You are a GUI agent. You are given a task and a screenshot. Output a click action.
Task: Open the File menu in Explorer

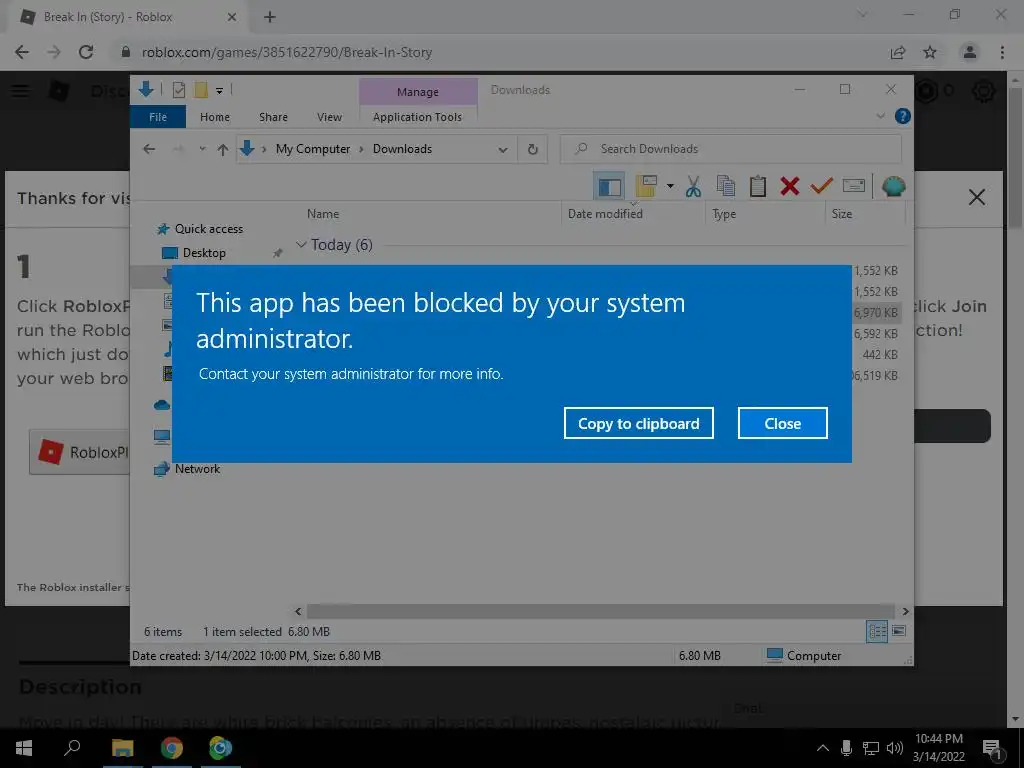pos(158,117)
